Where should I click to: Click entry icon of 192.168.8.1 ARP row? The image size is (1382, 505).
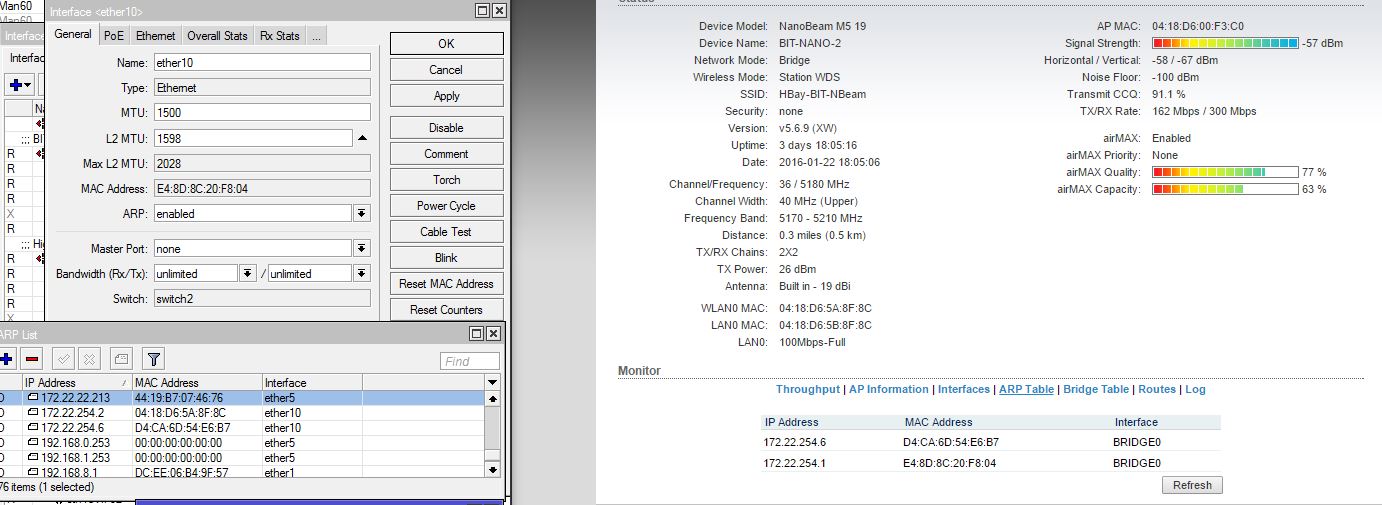[32, 473]
